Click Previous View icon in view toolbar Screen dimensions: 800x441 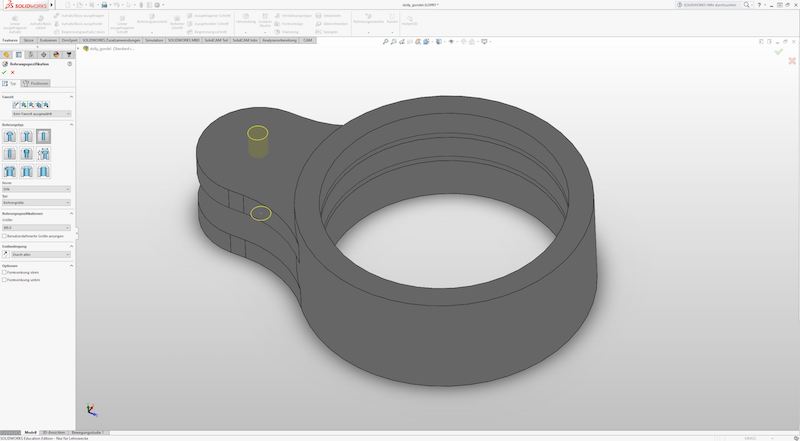point(402,41)
